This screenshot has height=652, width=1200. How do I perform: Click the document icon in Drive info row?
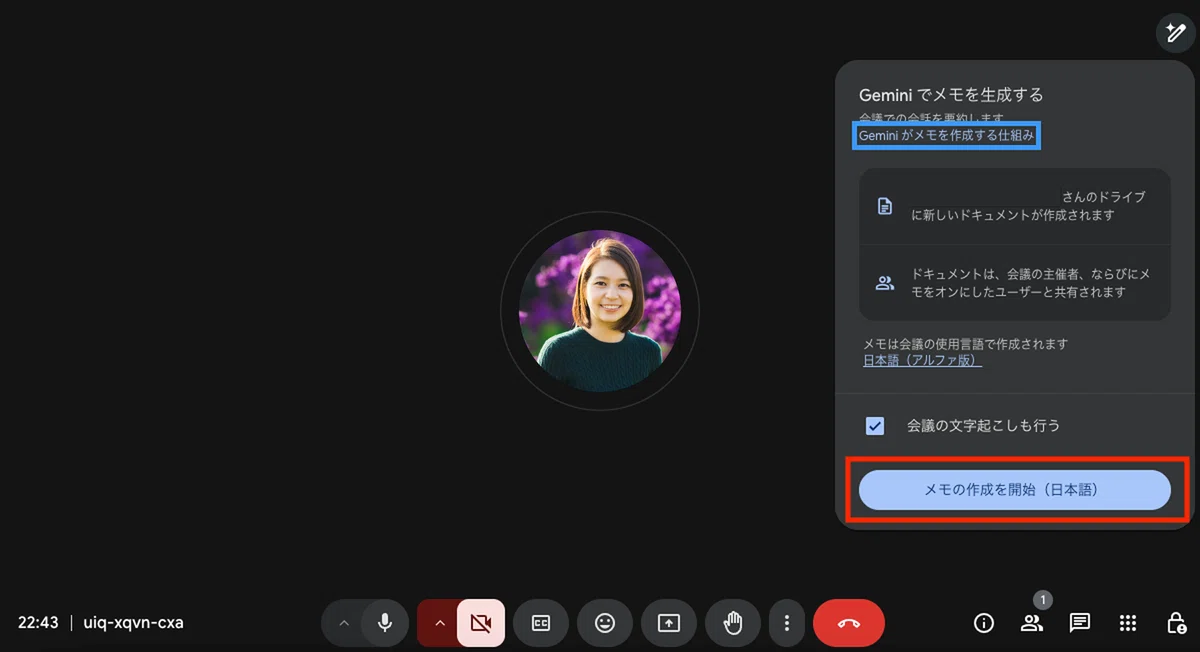click(x=884, y=206)
